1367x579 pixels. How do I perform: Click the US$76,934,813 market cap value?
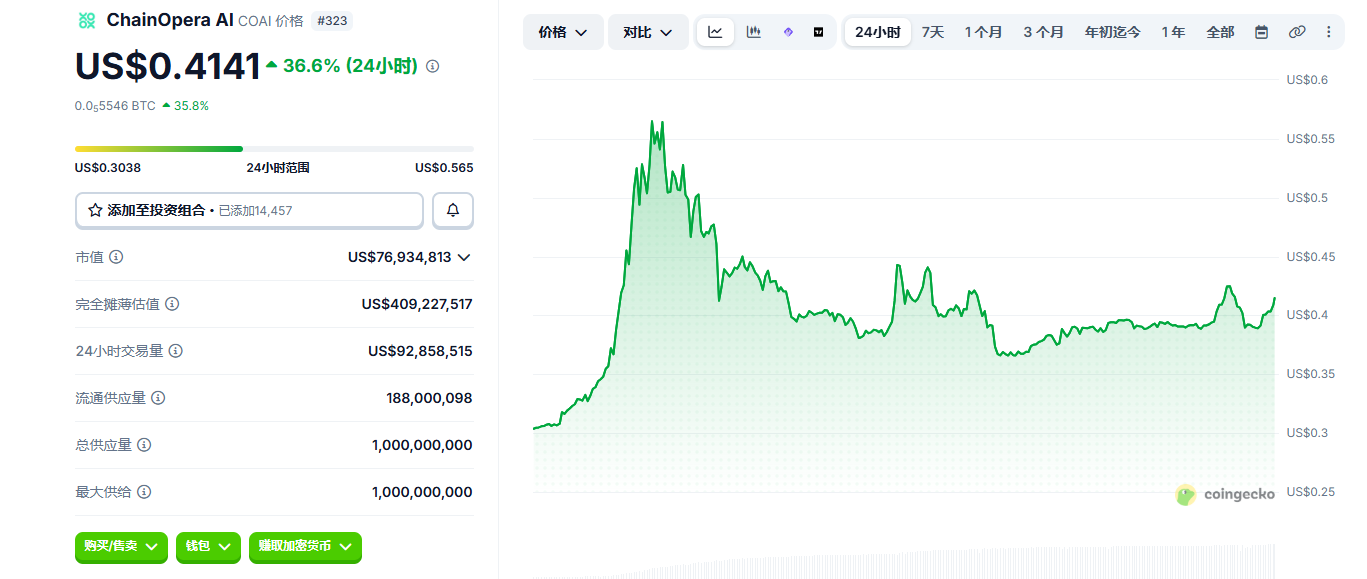pyautogui.click(x=400, y=257)
